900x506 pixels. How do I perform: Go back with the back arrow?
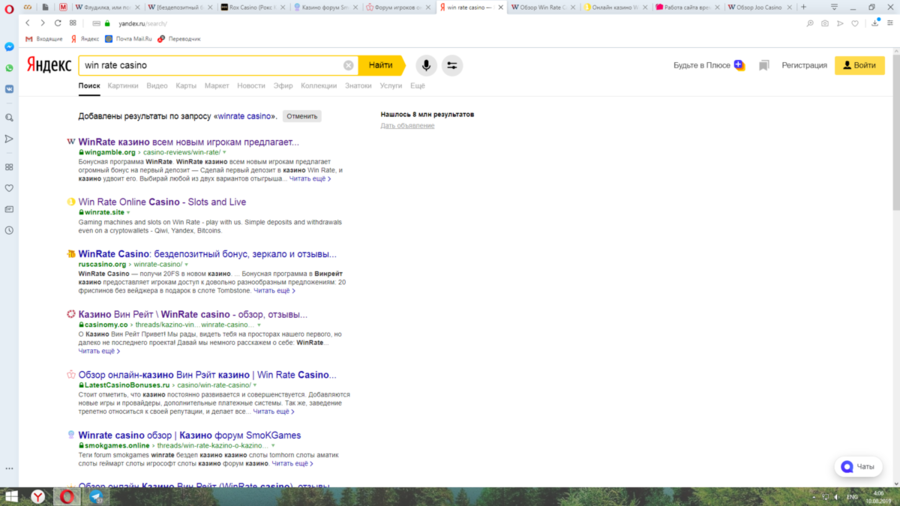(x=28, y=24)
